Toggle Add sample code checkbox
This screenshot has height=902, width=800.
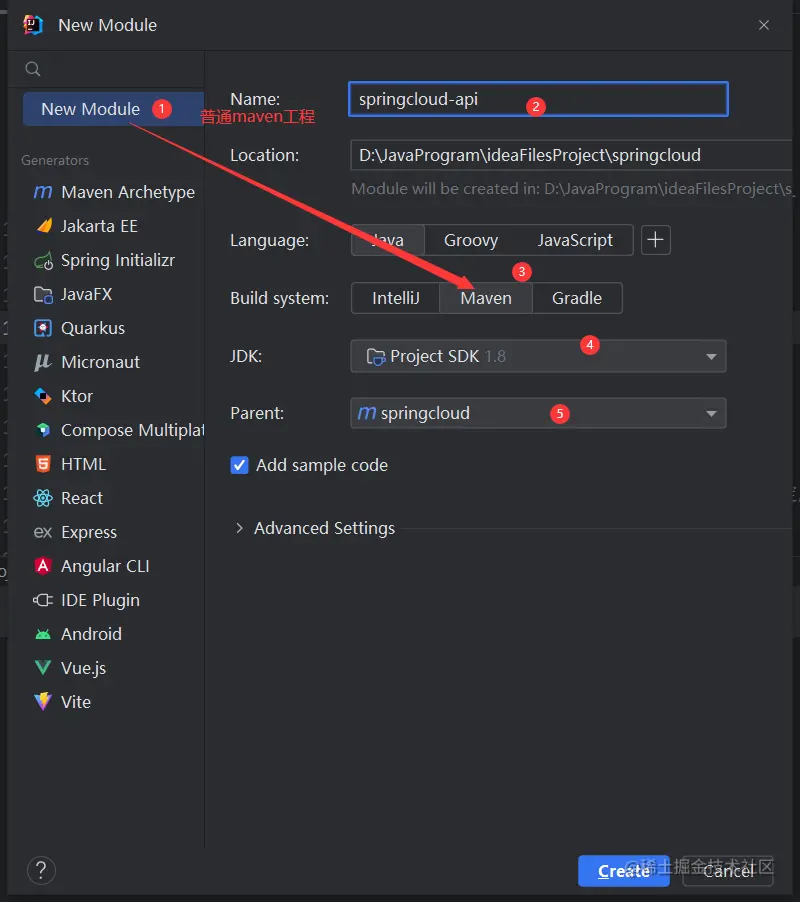pos(239,465)
